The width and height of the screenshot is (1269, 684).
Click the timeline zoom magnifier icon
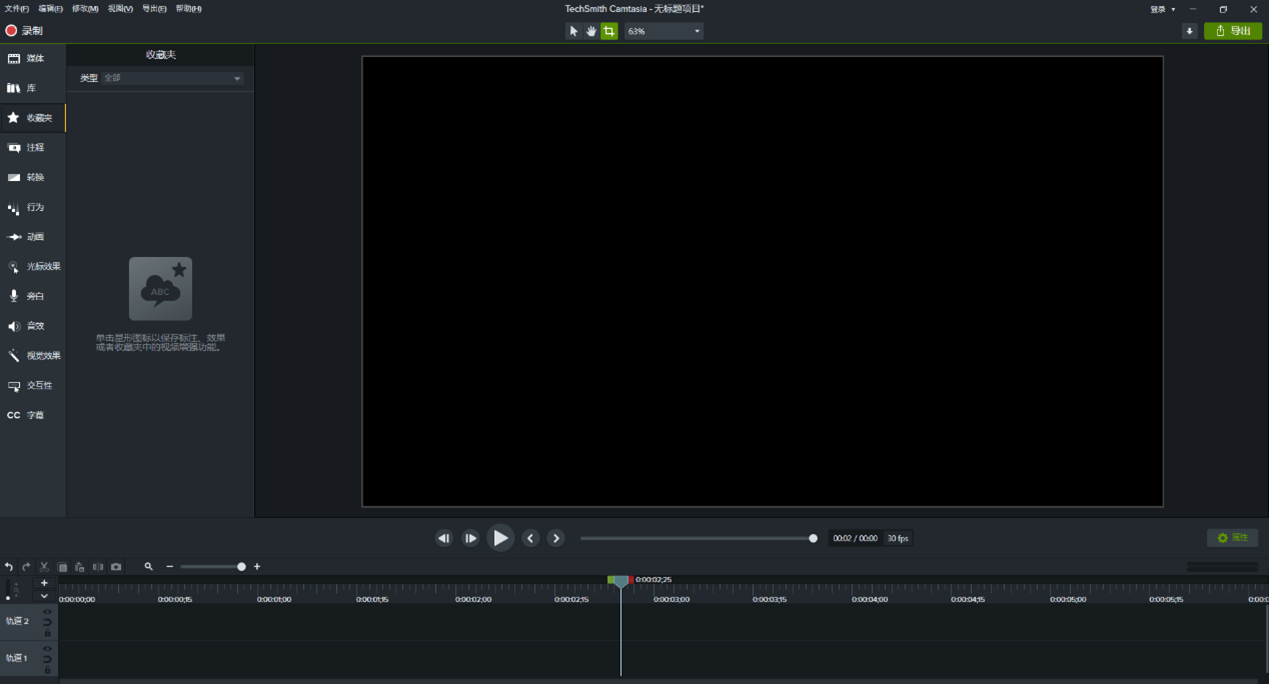(149, 567)
